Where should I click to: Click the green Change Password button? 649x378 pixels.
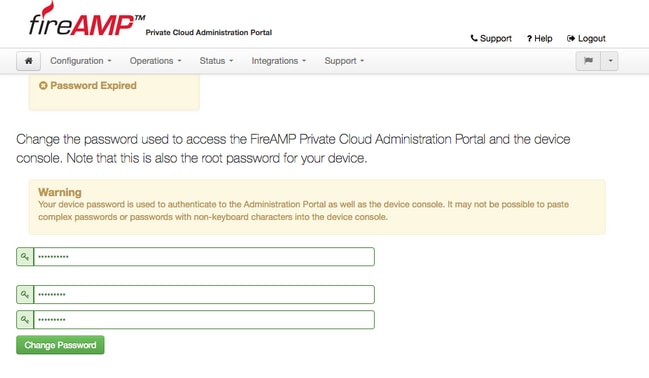pos(60,345)
